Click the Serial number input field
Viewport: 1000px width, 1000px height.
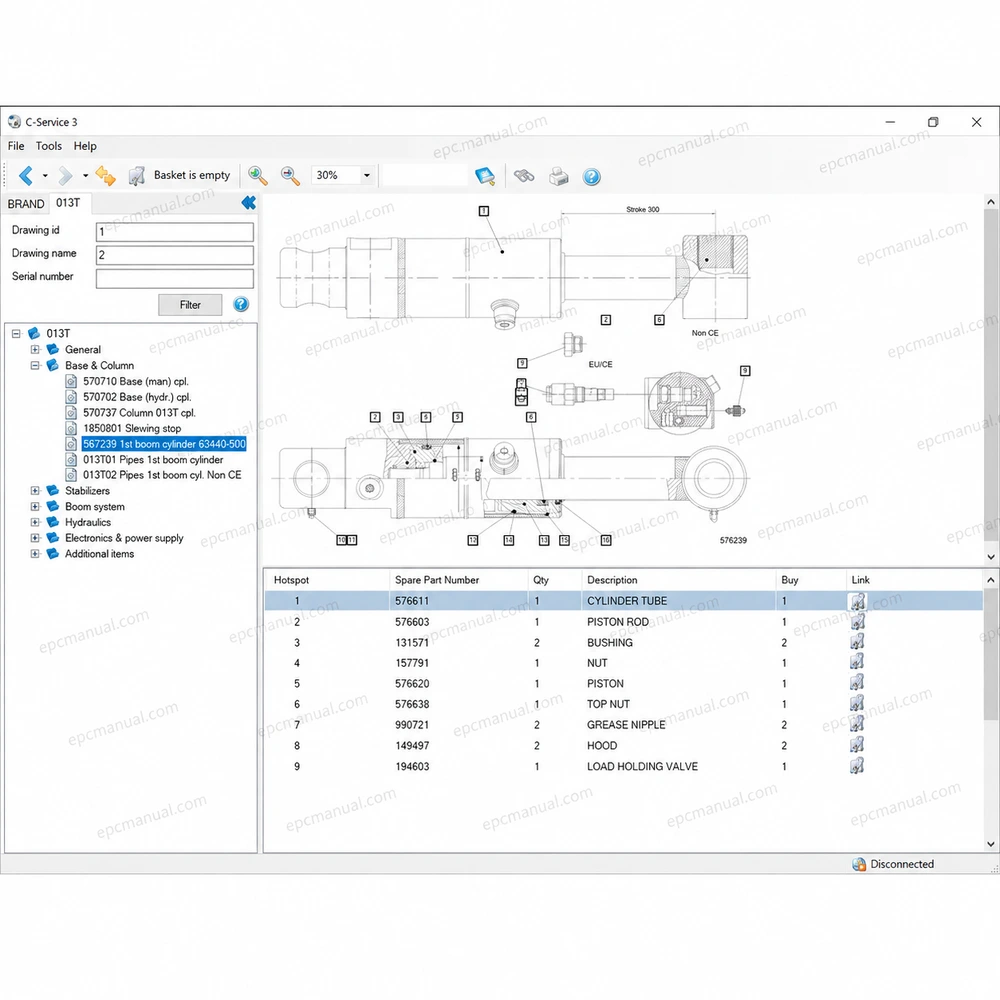175,279
